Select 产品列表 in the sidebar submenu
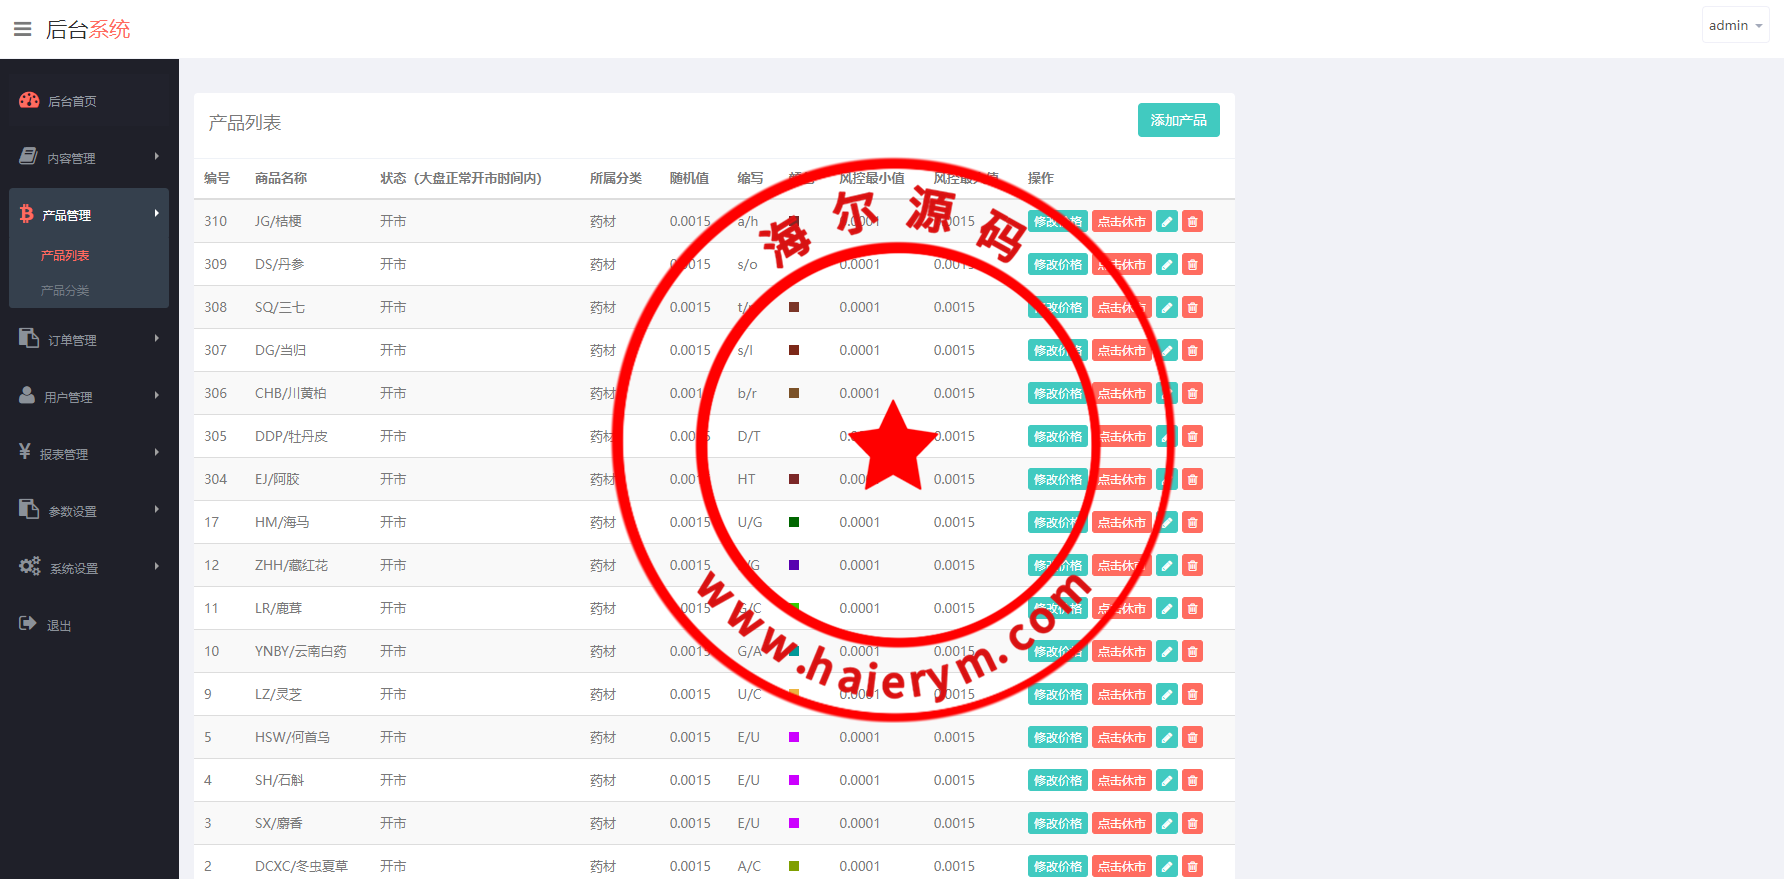Image resolution: width=1784 pixels, height=879 pixels. (65, 255)
